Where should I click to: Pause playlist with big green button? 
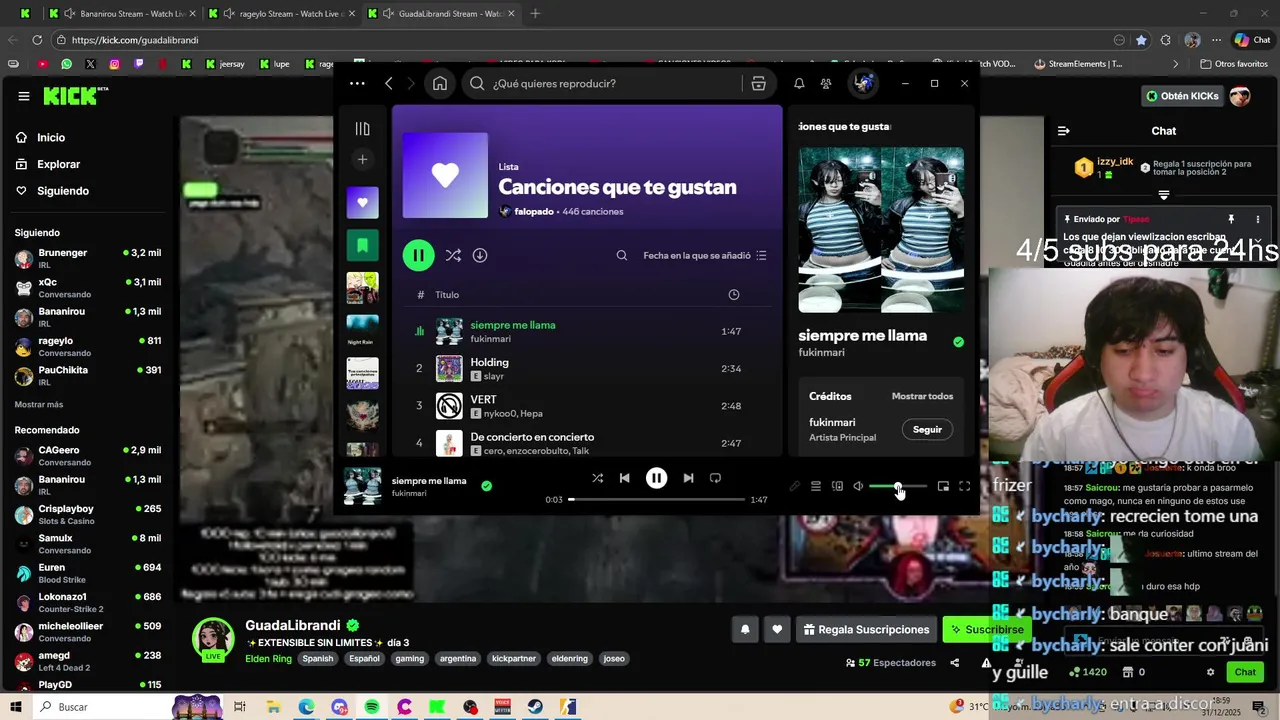(419, 255)
